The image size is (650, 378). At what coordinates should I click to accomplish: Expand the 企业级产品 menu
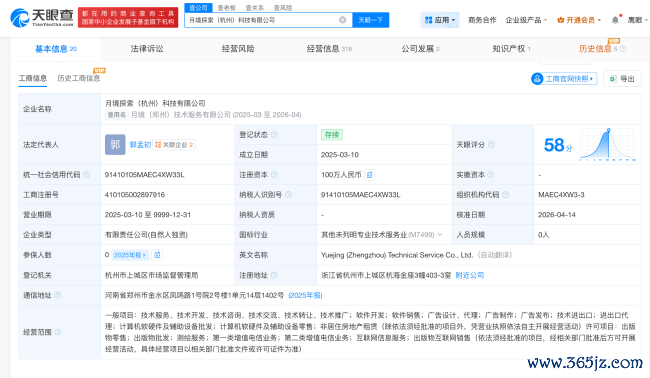pyautogui.click(x=526, y=20)
